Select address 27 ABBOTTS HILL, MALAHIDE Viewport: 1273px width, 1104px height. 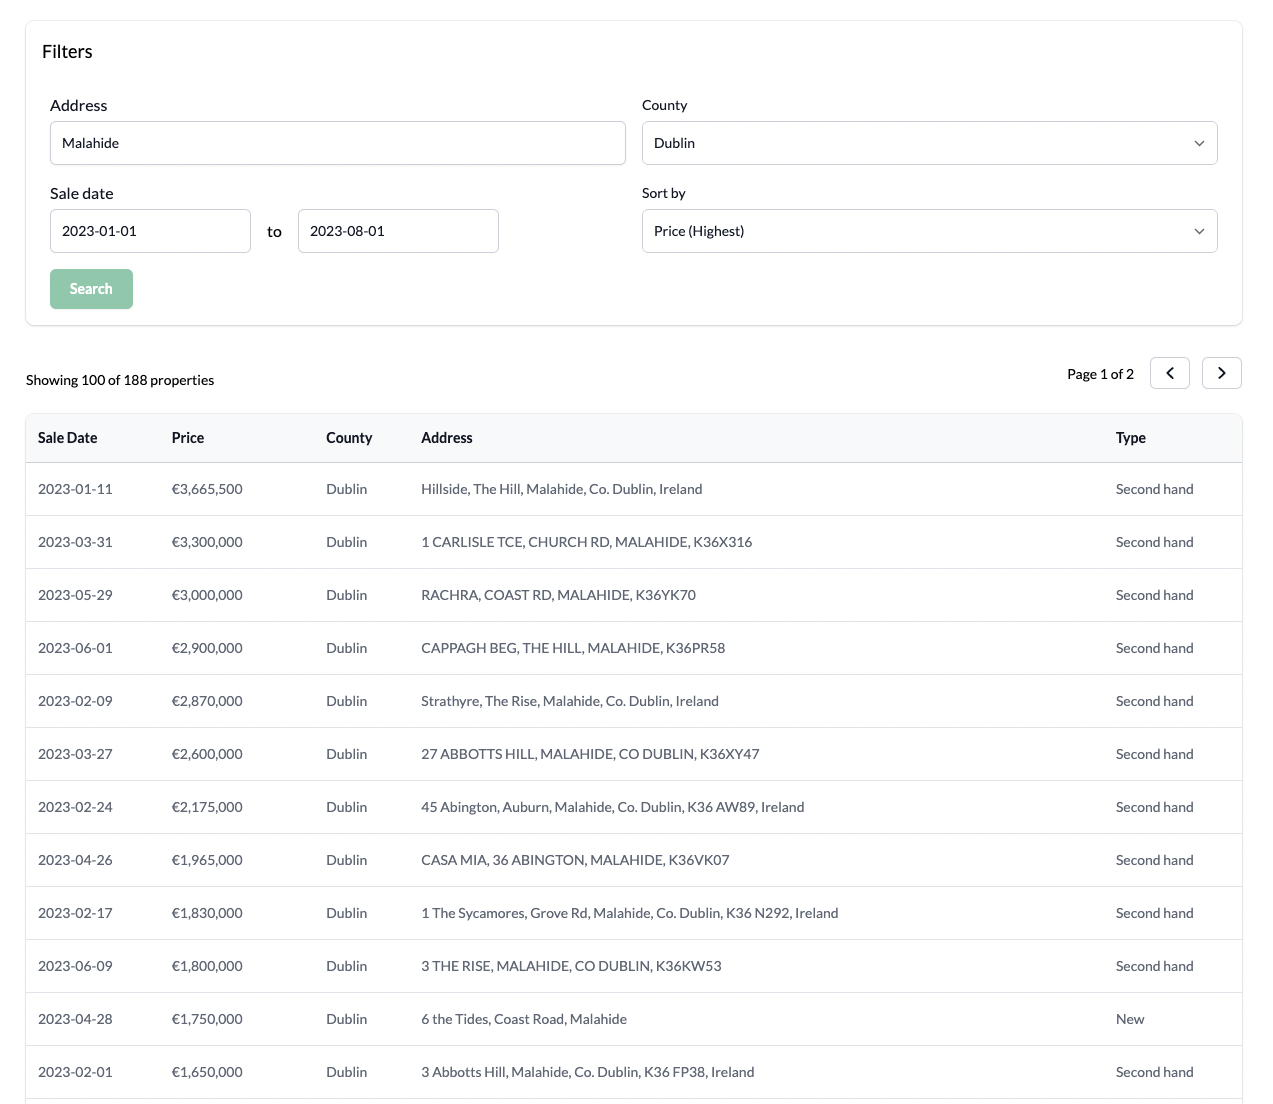[590, 754]
